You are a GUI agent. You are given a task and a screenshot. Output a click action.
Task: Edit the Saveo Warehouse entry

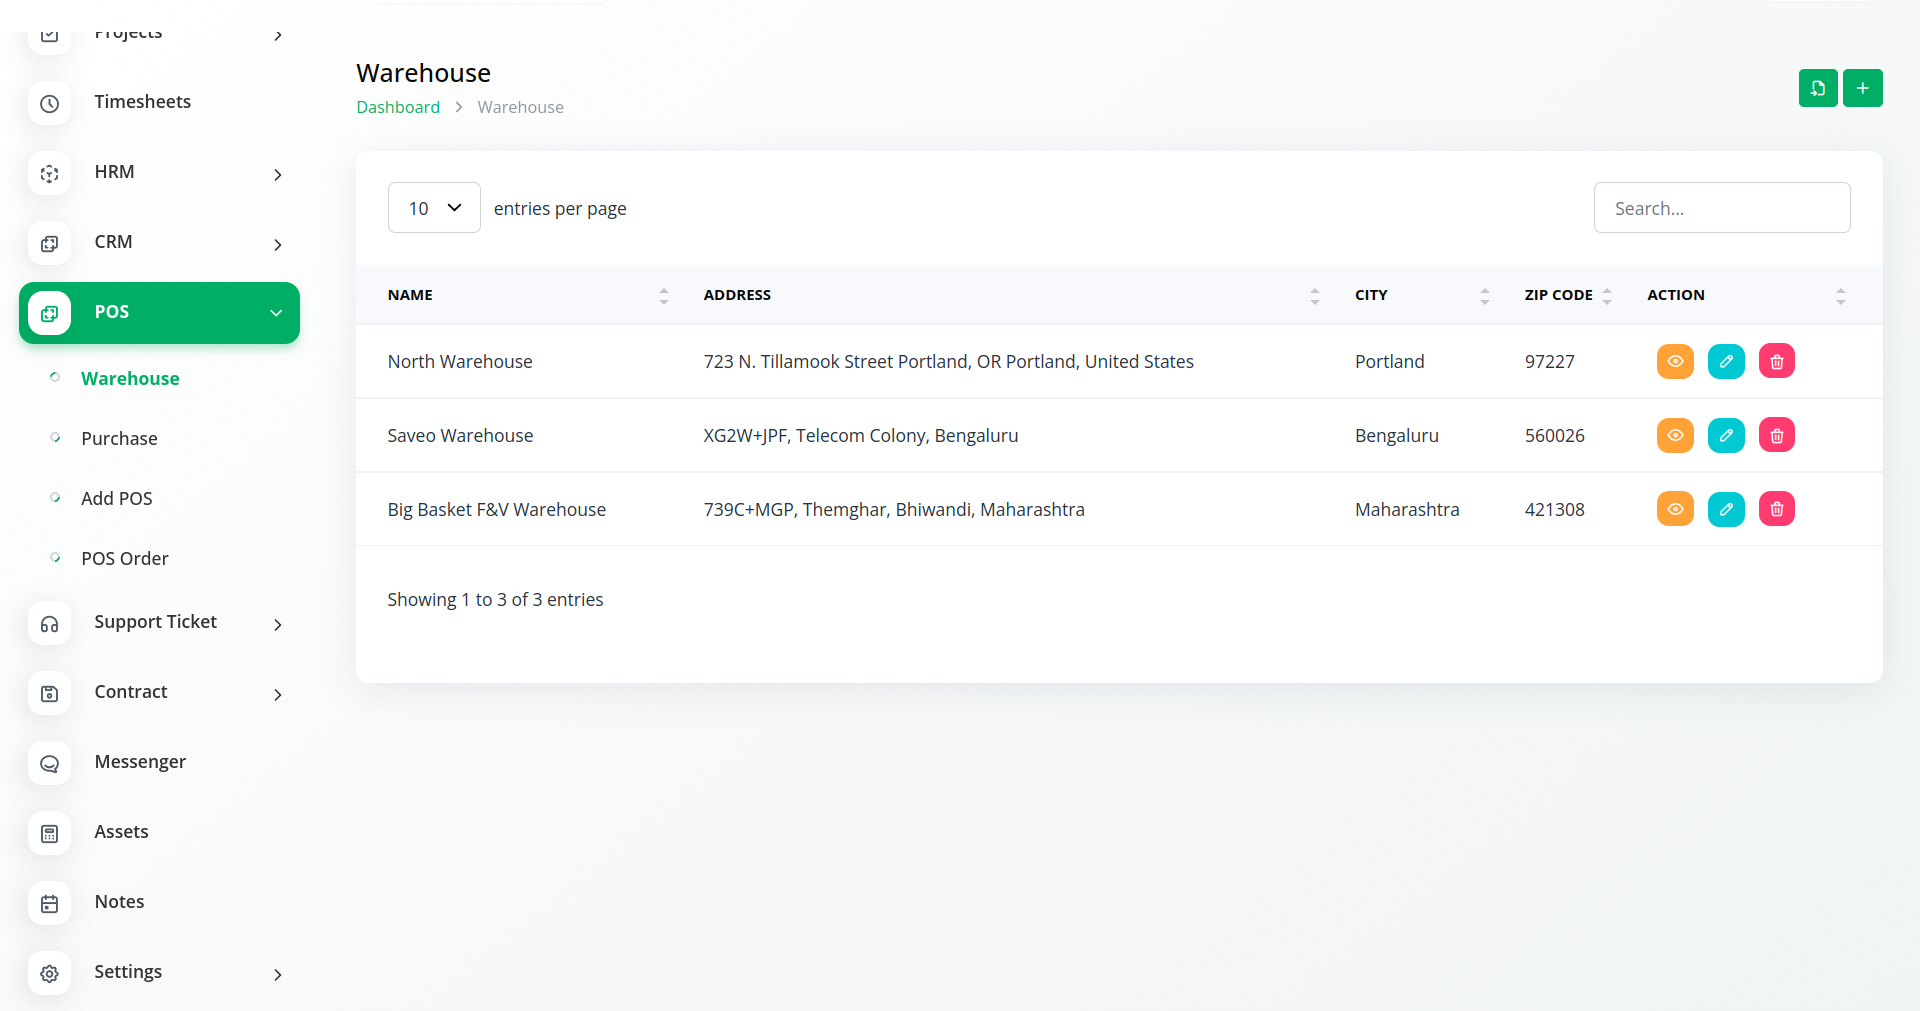pyautogui.click(x=1725, y=435)
